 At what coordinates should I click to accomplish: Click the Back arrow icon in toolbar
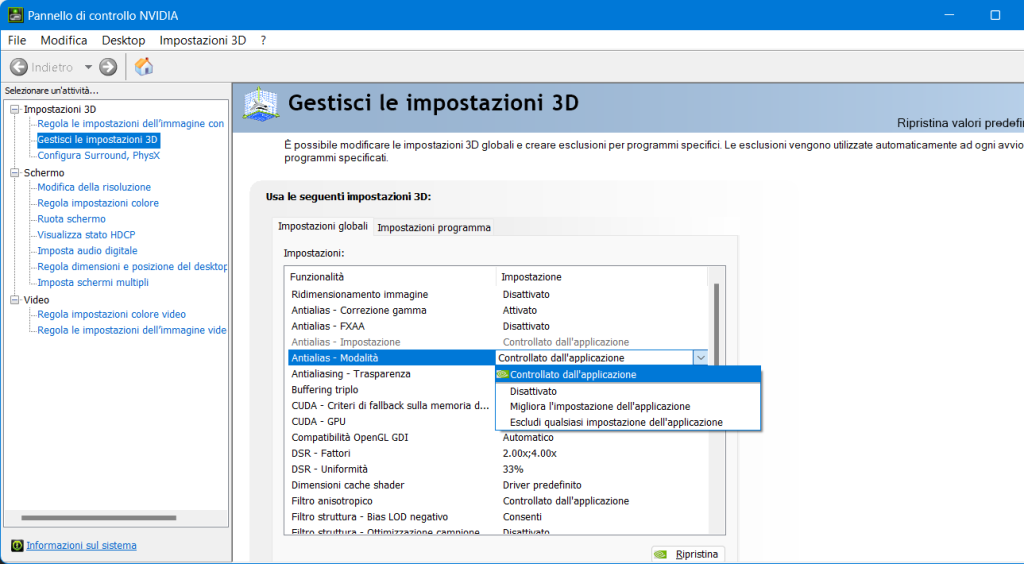click(x=19, y=67)
